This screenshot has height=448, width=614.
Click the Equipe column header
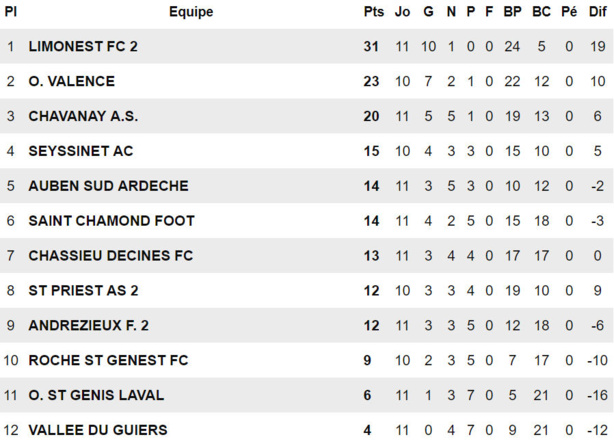191,12
